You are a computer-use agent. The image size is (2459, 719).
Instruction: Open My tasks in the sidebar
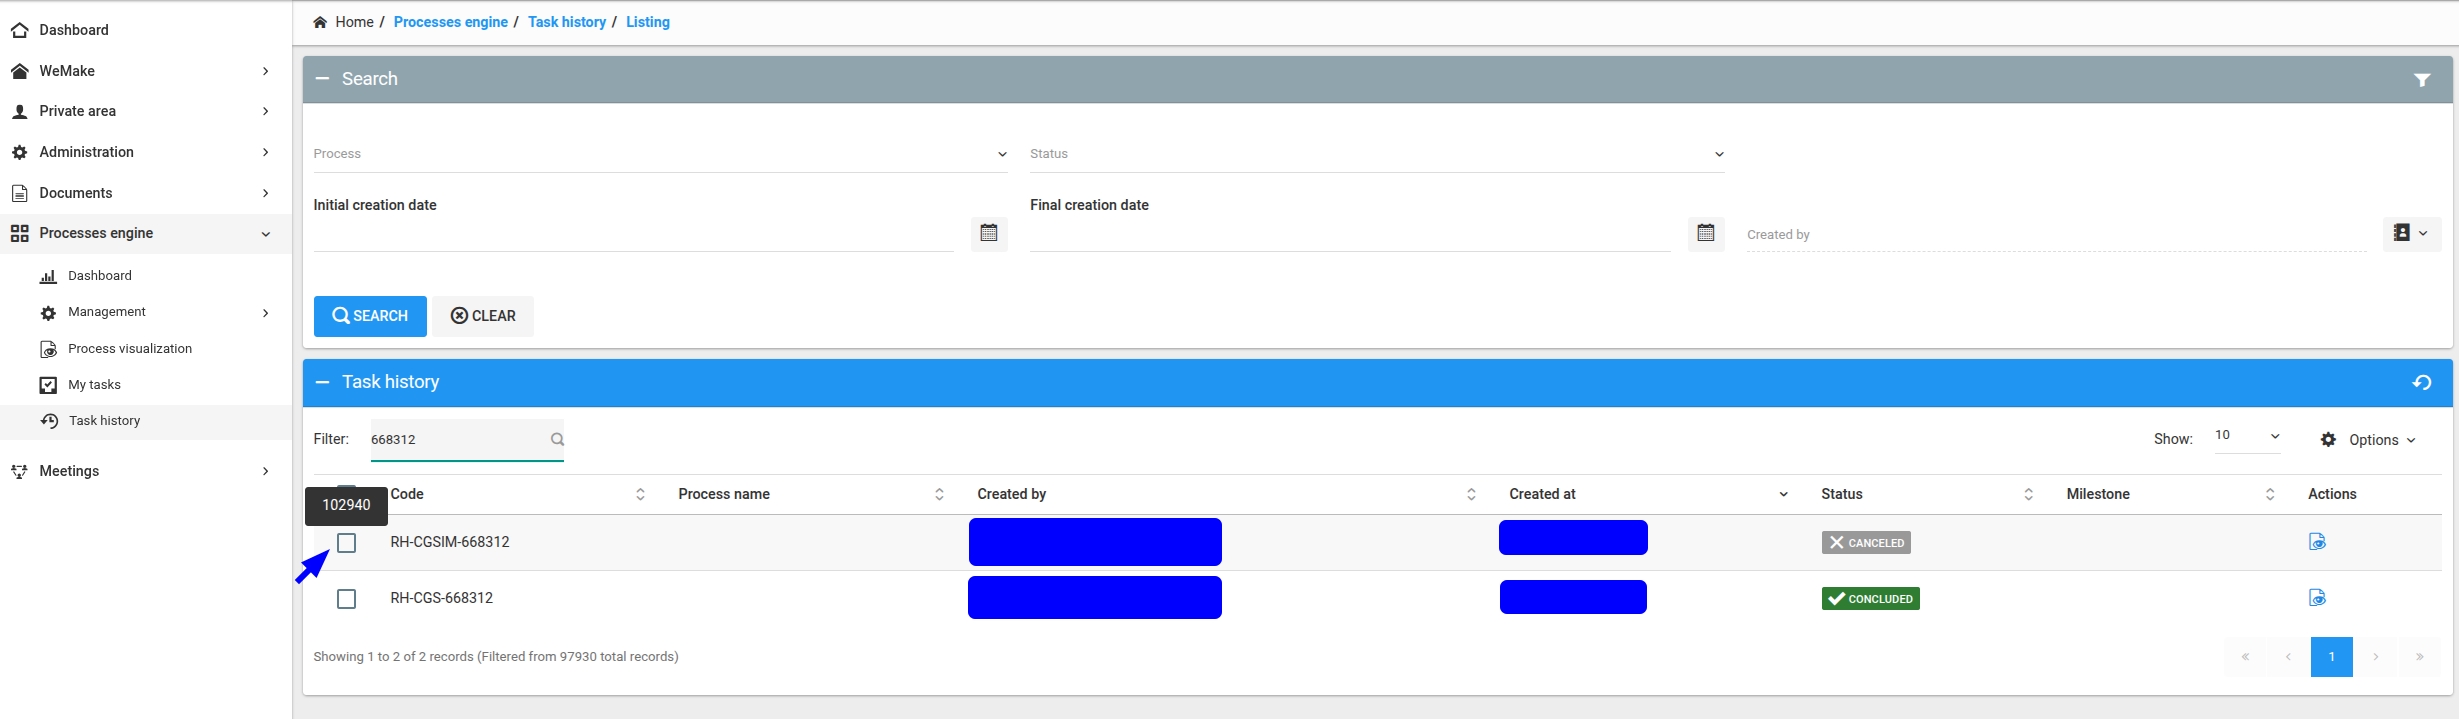point(94,385)
